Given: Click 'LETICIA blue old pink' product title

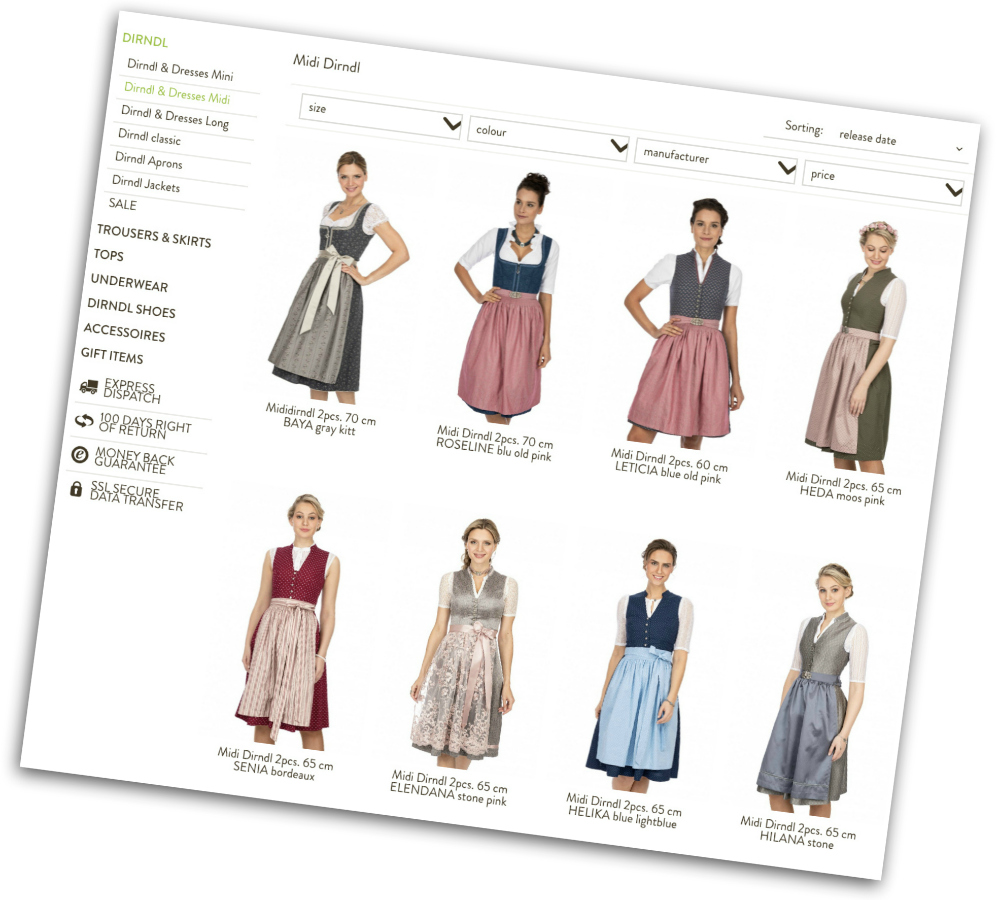Looking at the screenshot, I should [x=668, y=473].
